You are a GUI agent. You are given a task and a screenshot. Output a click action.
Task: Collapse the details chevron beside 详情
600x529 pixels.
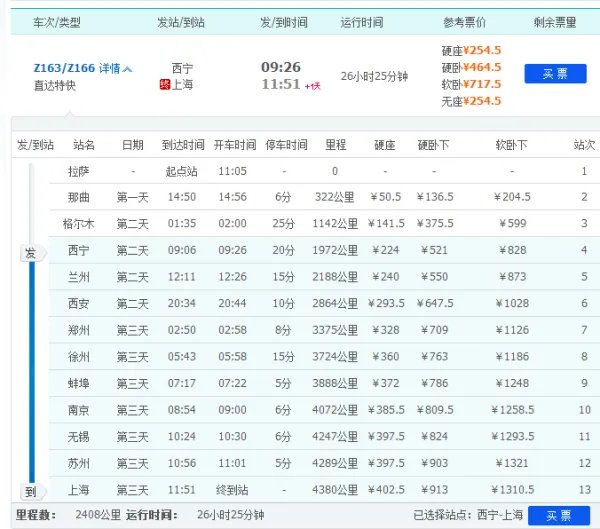tap(128, 69)
